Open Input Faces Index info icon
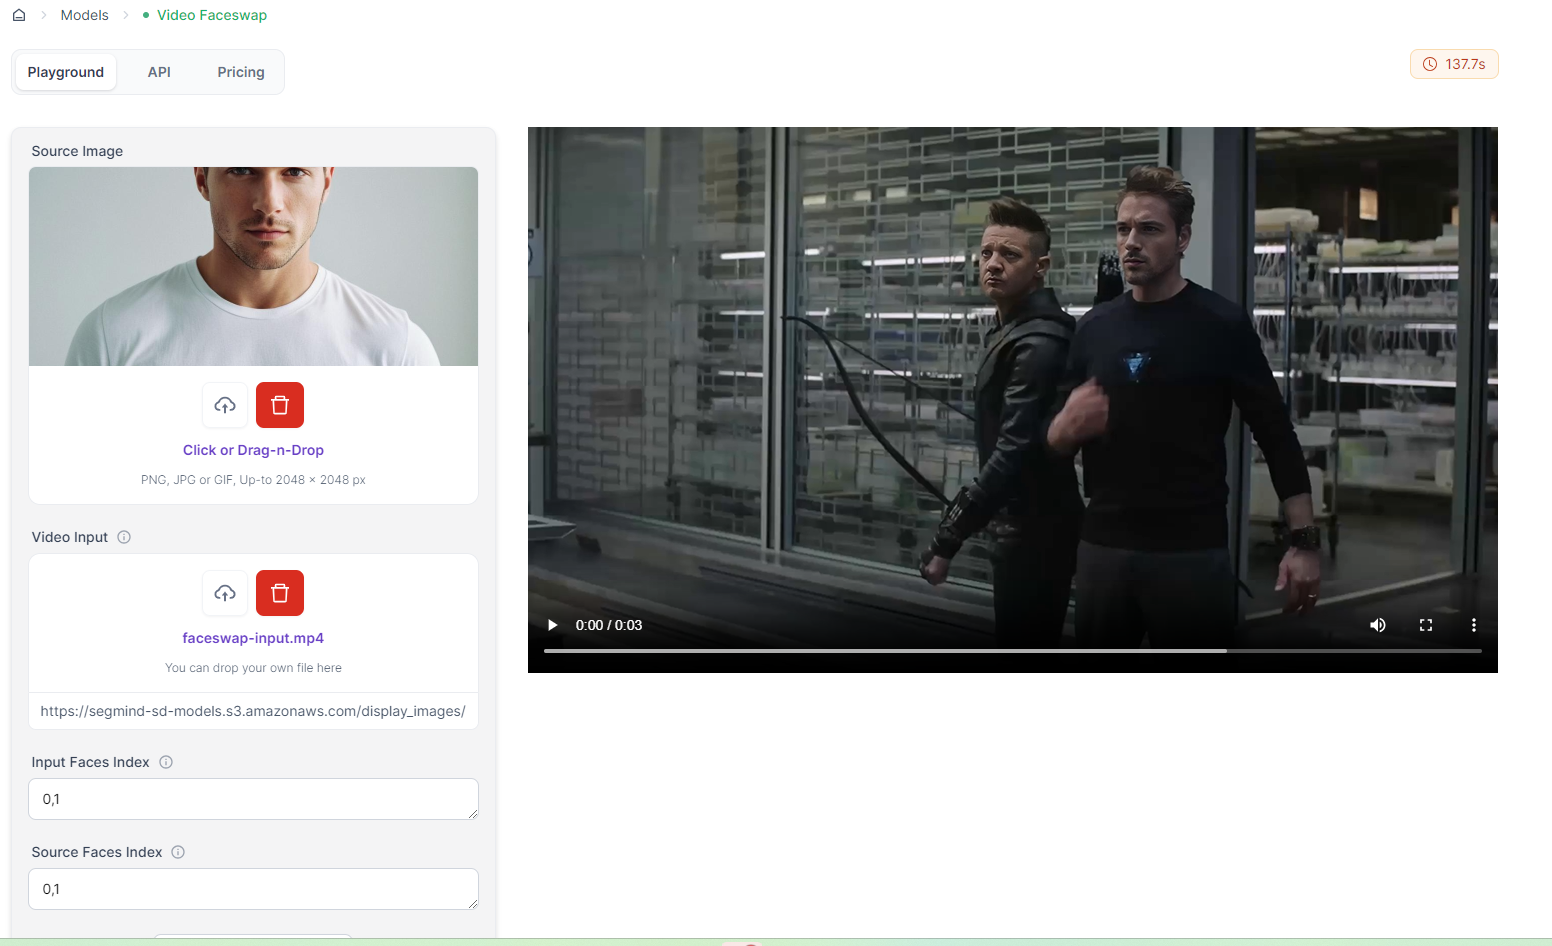 pos(166,762)
